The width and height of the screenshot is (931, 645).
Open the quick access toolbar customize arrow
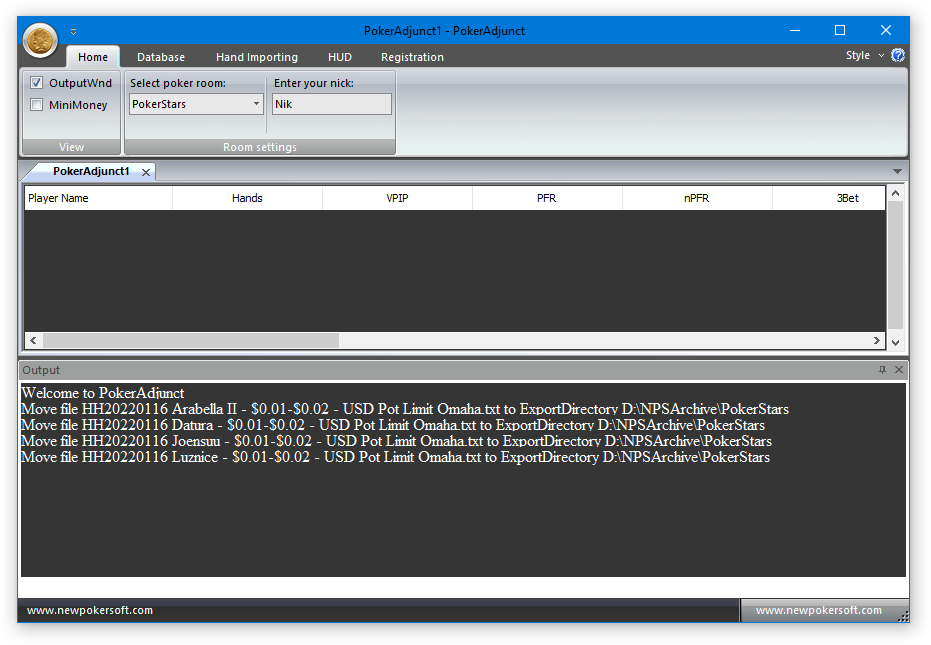tap(74, 31)
